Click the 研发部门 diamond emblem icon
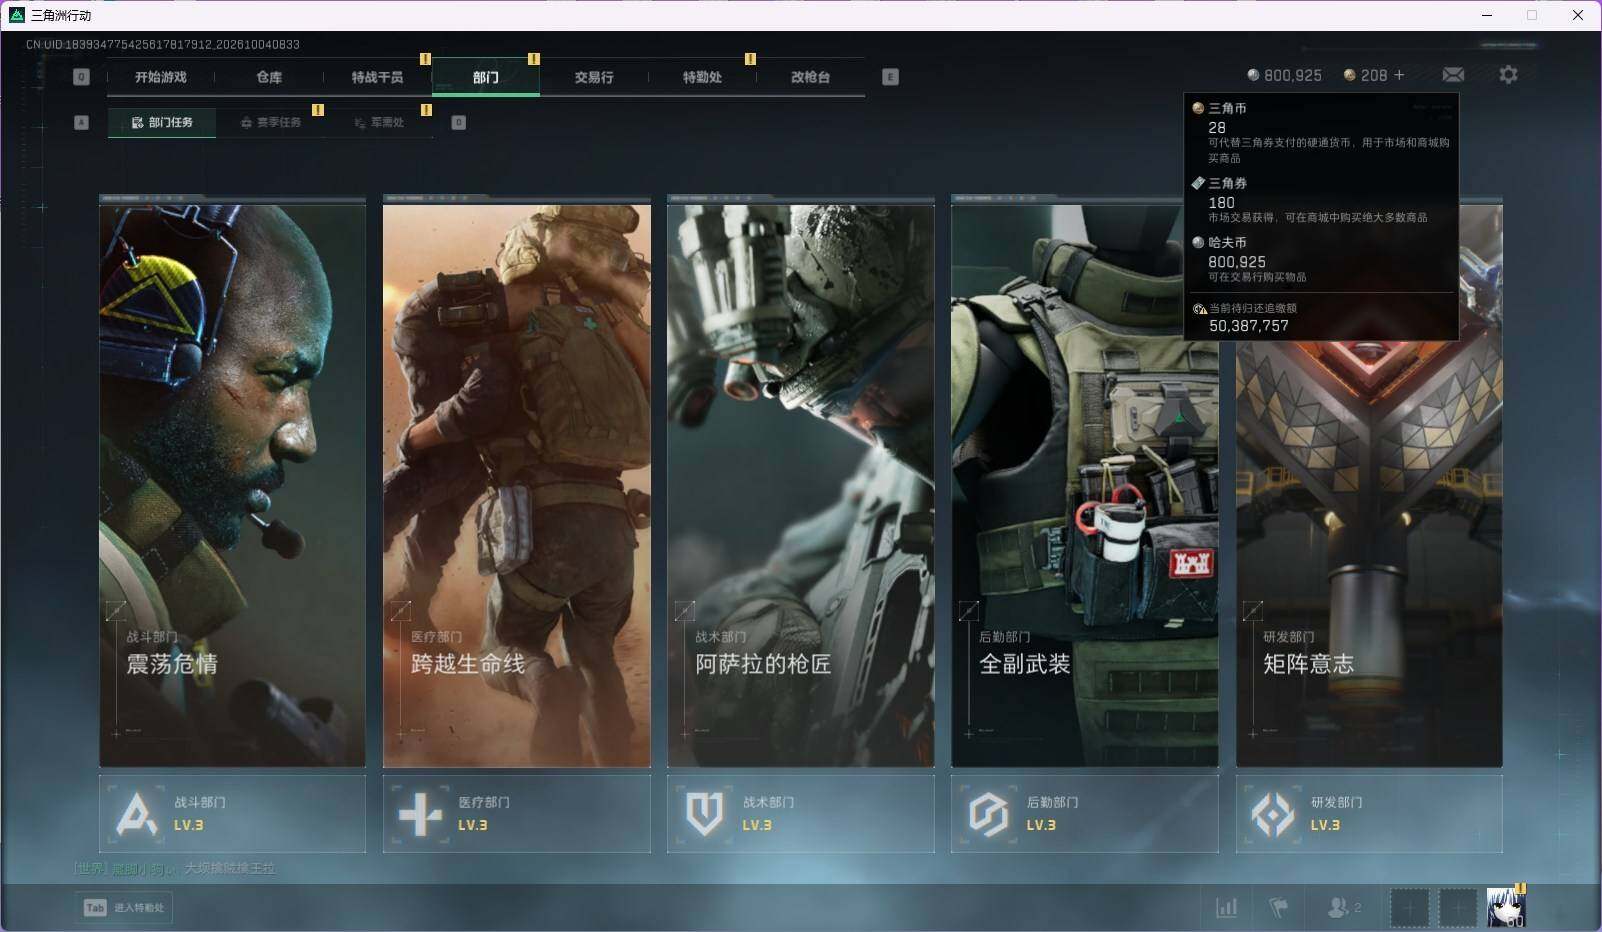Viewport: 1602px width, 932px height. pyautogui.click(x=1273, y=814)
